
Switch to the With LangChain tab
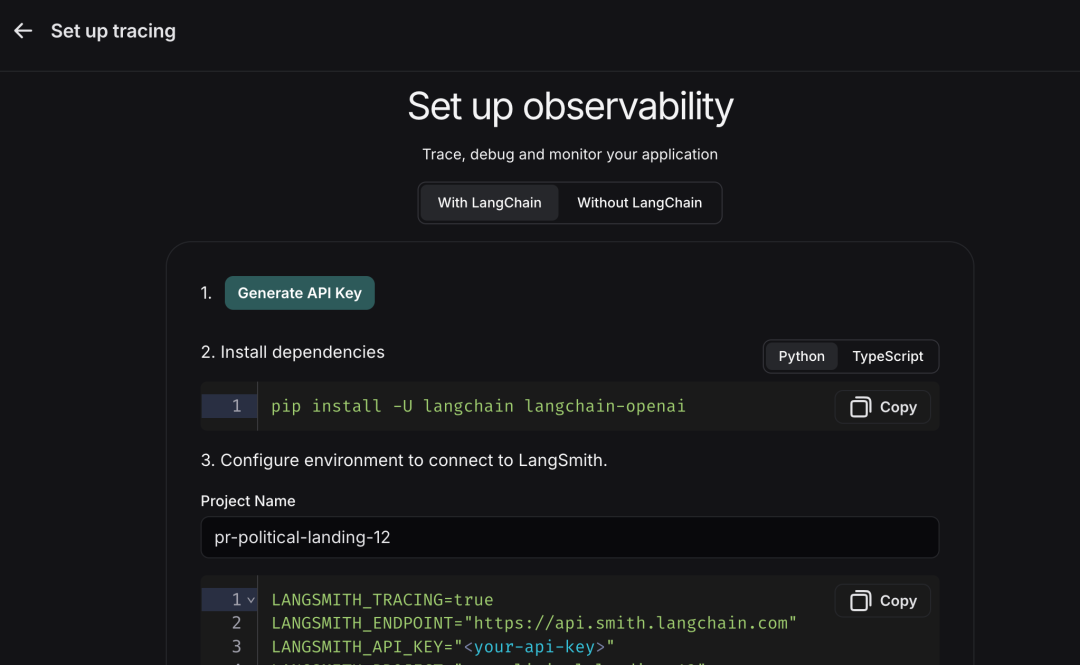pos(489,203)
